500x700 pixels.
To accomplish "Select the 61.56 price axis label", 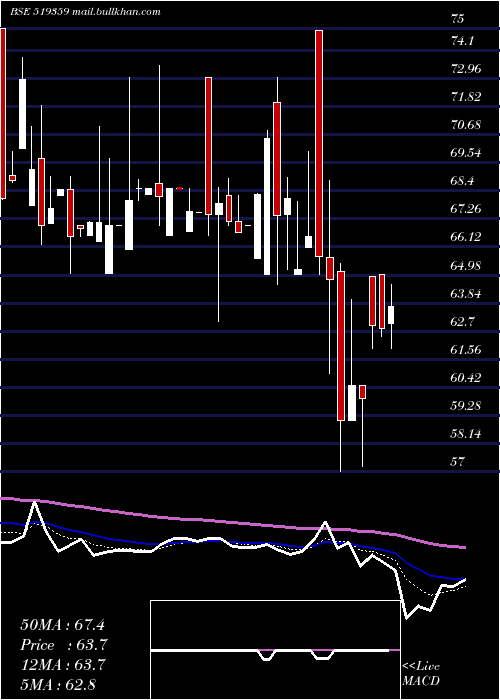I will click(467, 350).
